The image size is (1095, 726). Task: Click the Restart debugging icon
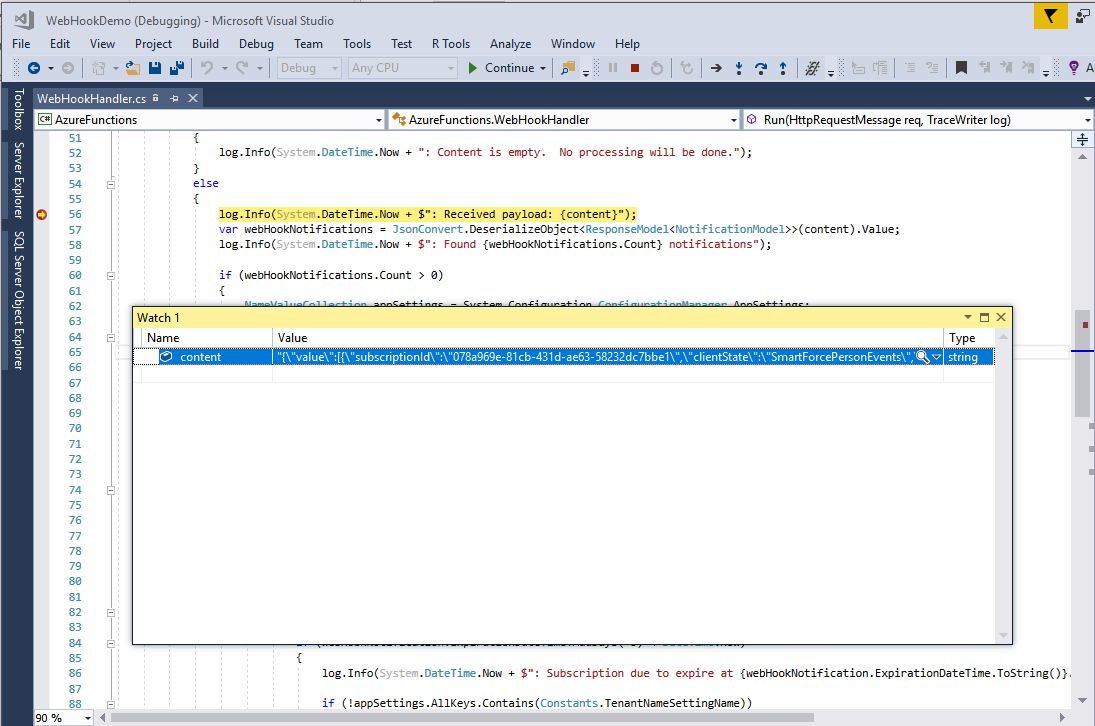pyautogui.click(x=656, y=68)
